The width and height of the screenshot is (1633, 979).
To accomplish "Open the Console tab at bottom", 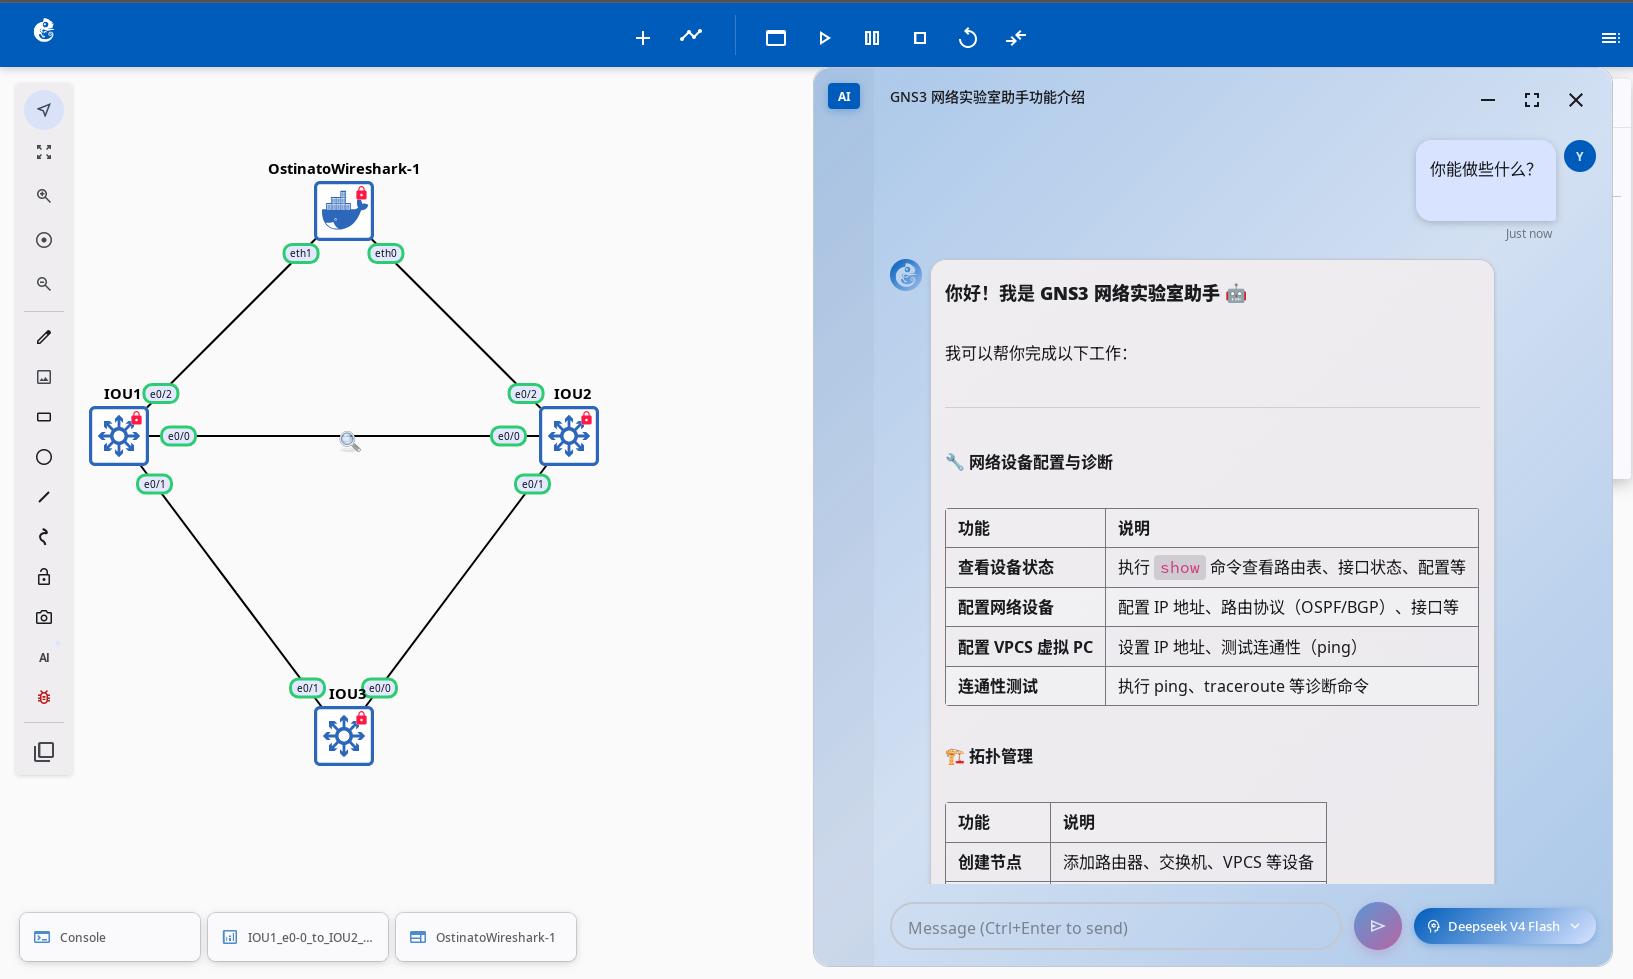I will pyautogui.click(x=110, y=937).
